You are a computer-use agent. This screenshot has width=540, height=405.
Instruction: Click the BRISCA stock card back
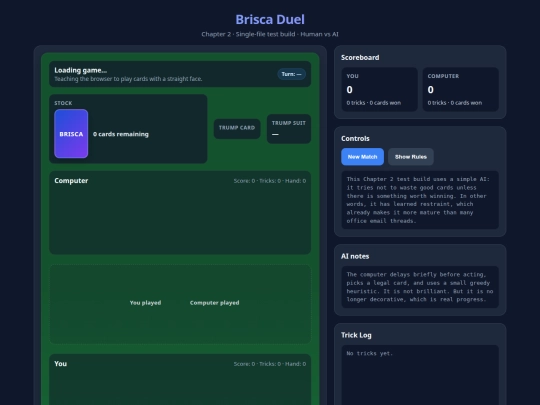[x=71, y=134]
